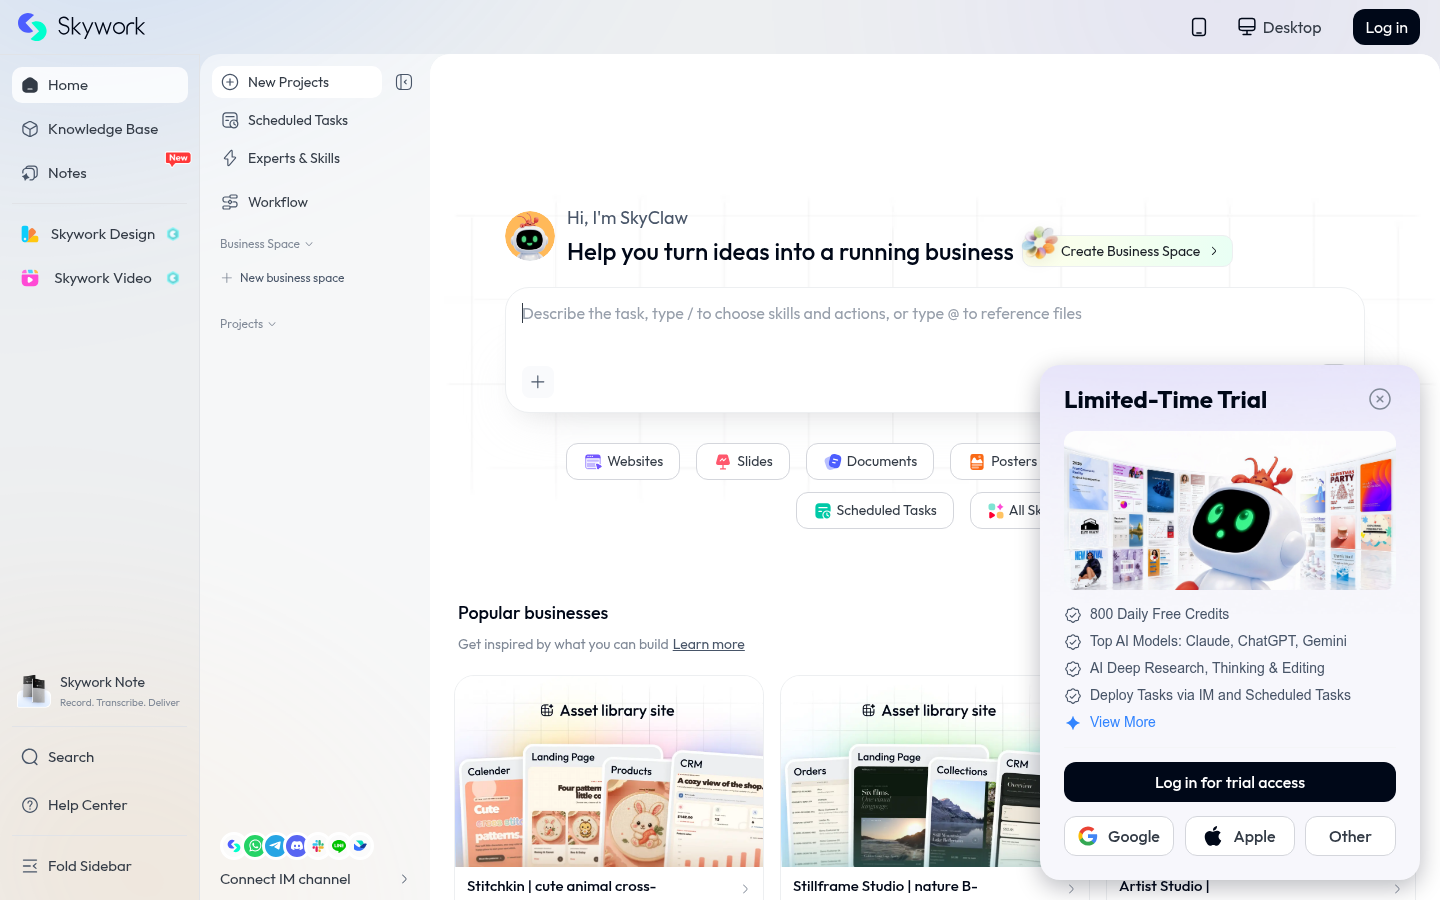Choose Other login options
Viewport: 1440px width, 900px height.
pyautogui.click(x=1350, y=836)
